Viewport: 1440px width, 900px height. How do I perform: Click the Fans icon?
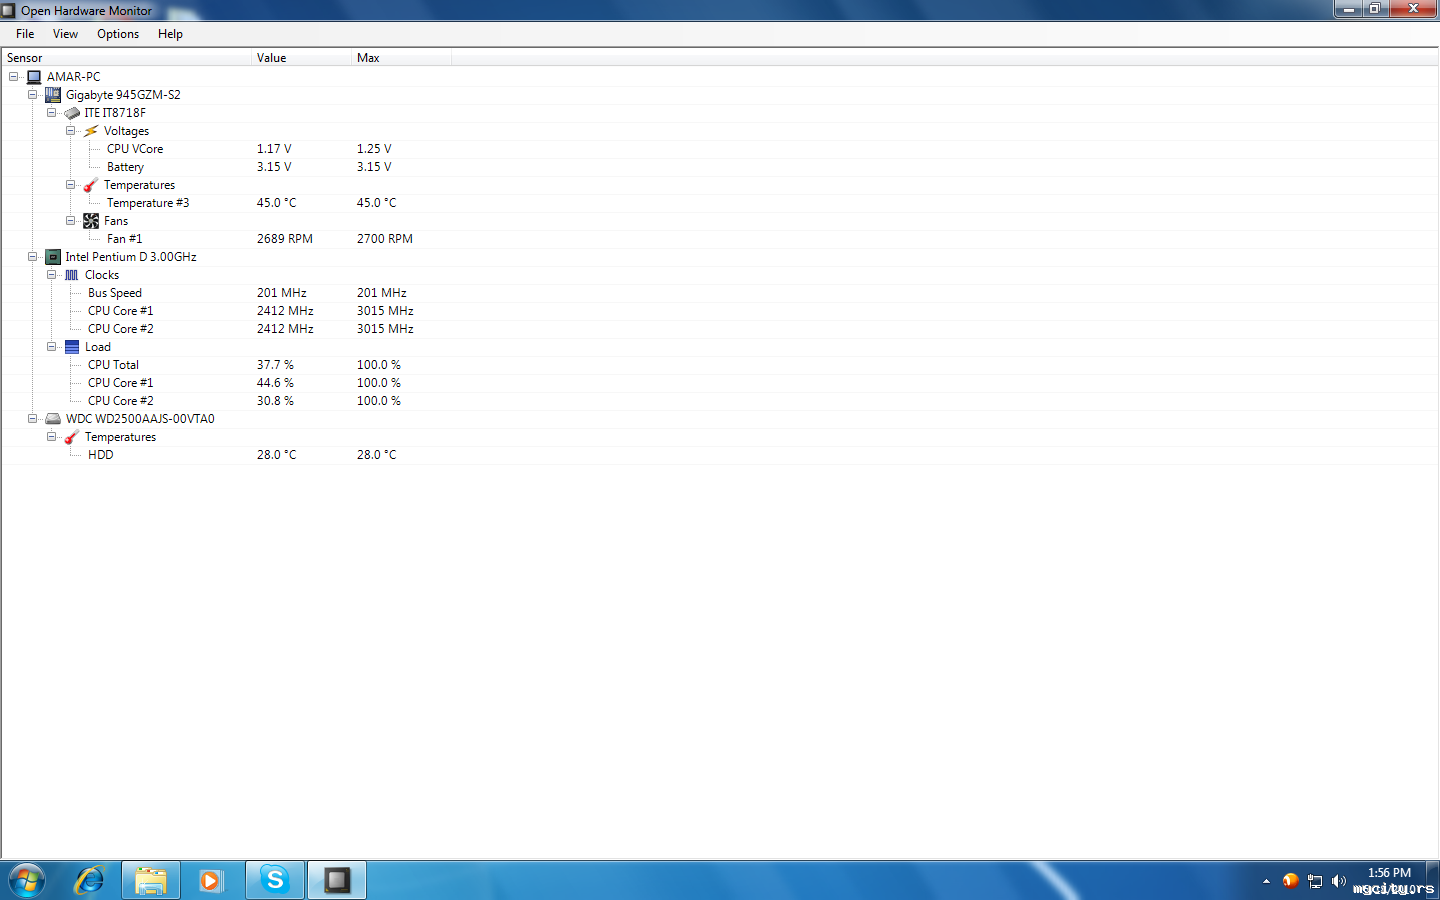pos(91,221)
